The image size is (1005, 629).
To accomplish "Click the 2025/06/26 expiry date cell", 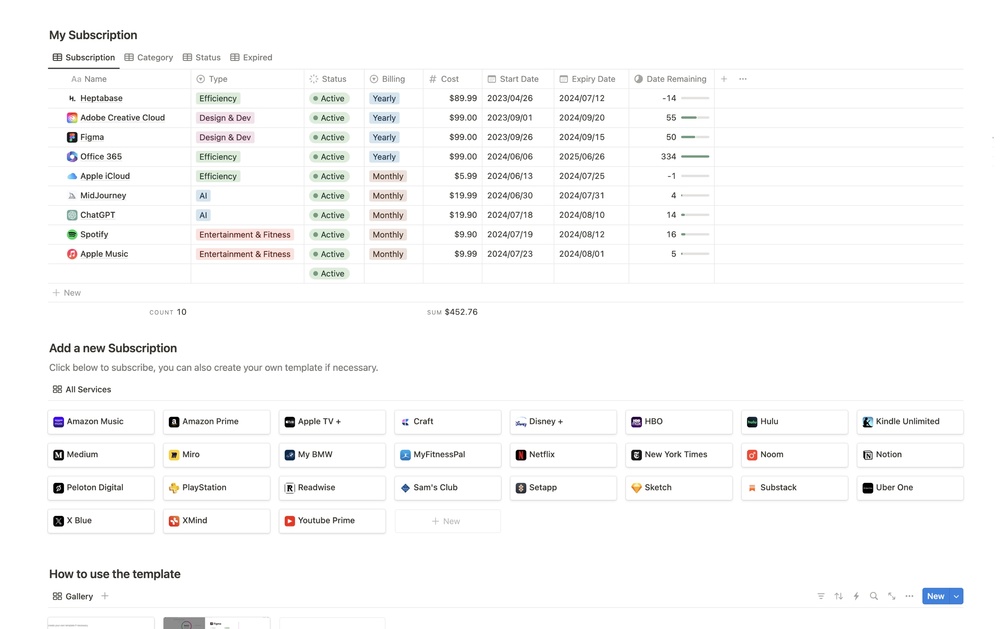I will (591, 156).
